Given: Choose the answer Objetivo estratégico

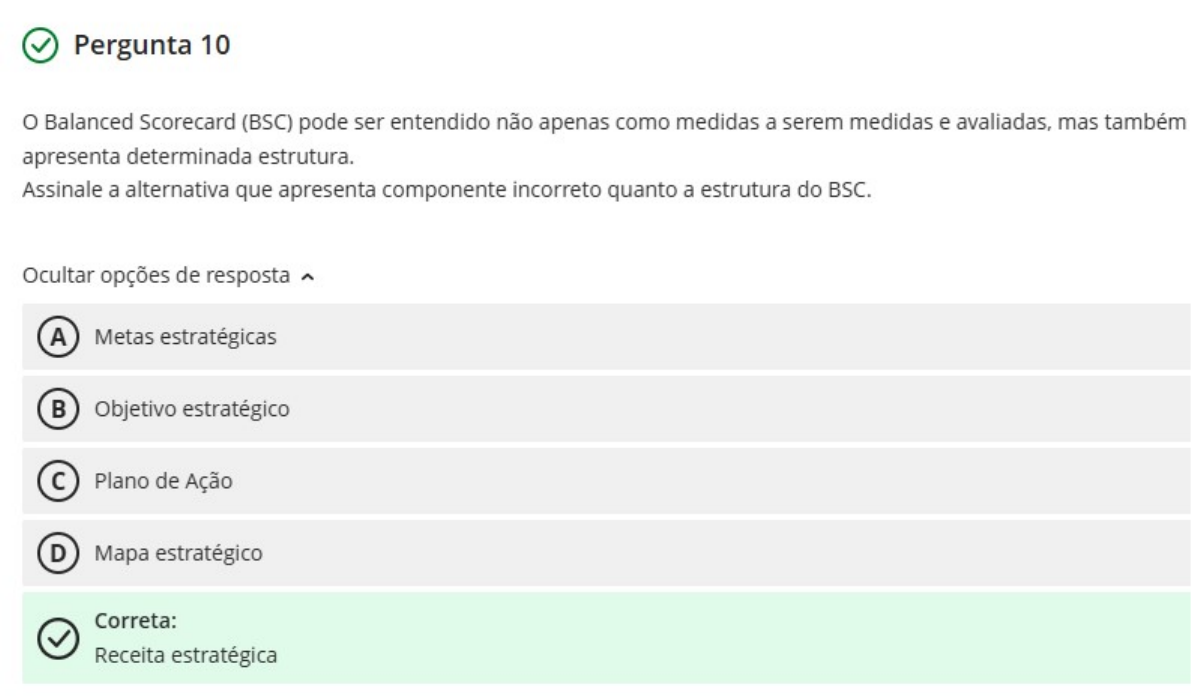Looking at the screenshot, I should coord(192,409).
